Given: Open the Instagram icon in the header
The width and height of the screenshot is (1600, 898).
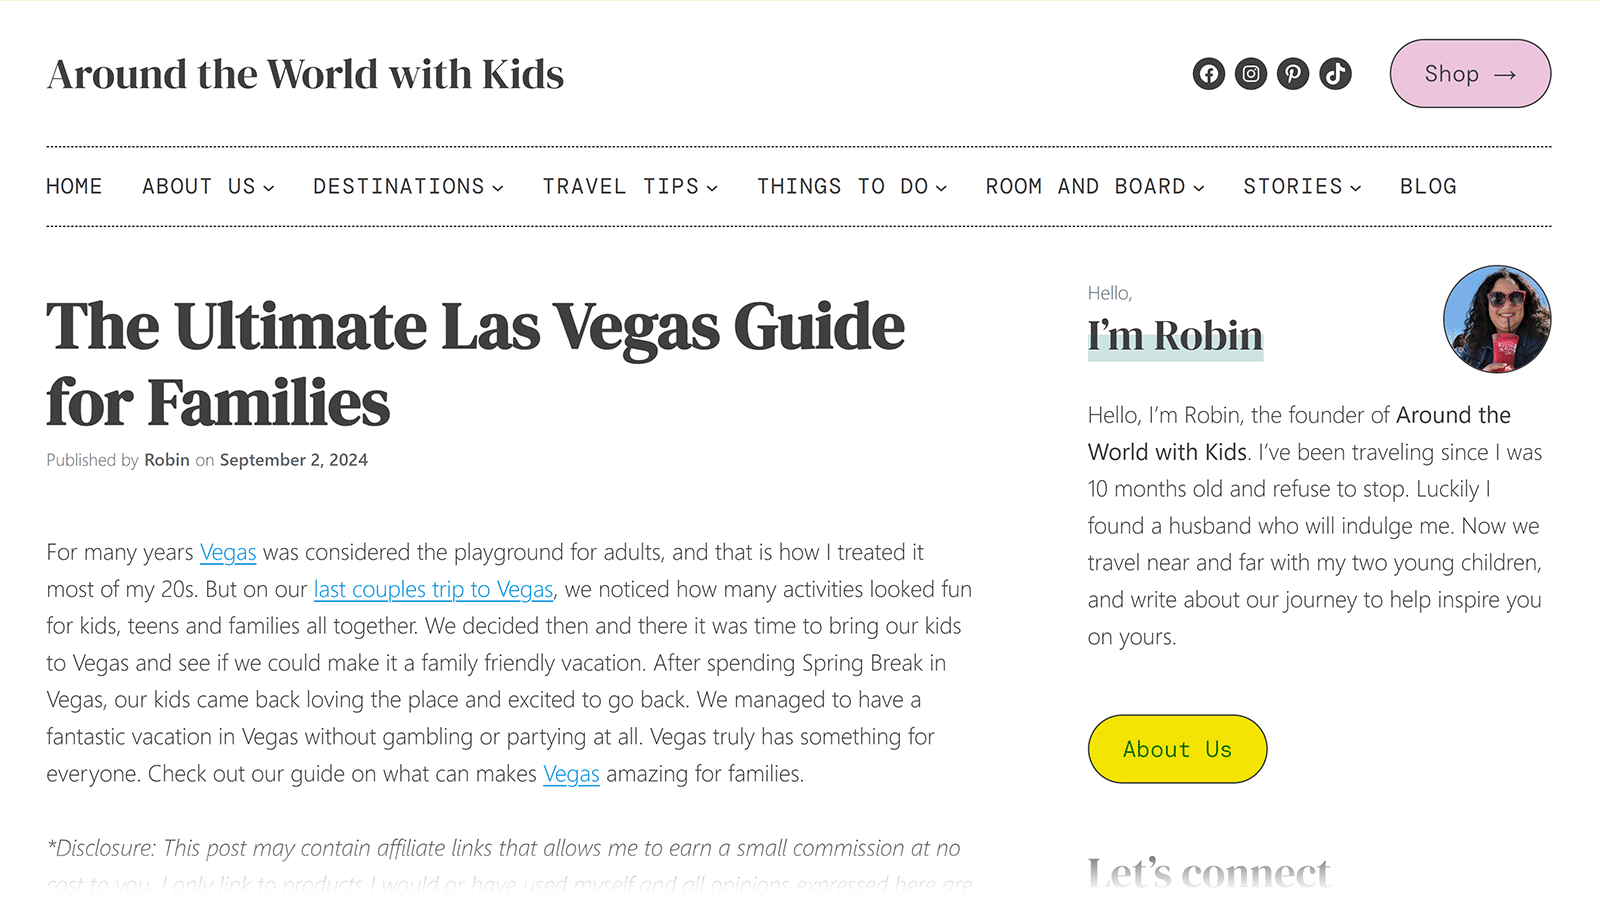Looking at the screenshot, I should click(1250, 73).
